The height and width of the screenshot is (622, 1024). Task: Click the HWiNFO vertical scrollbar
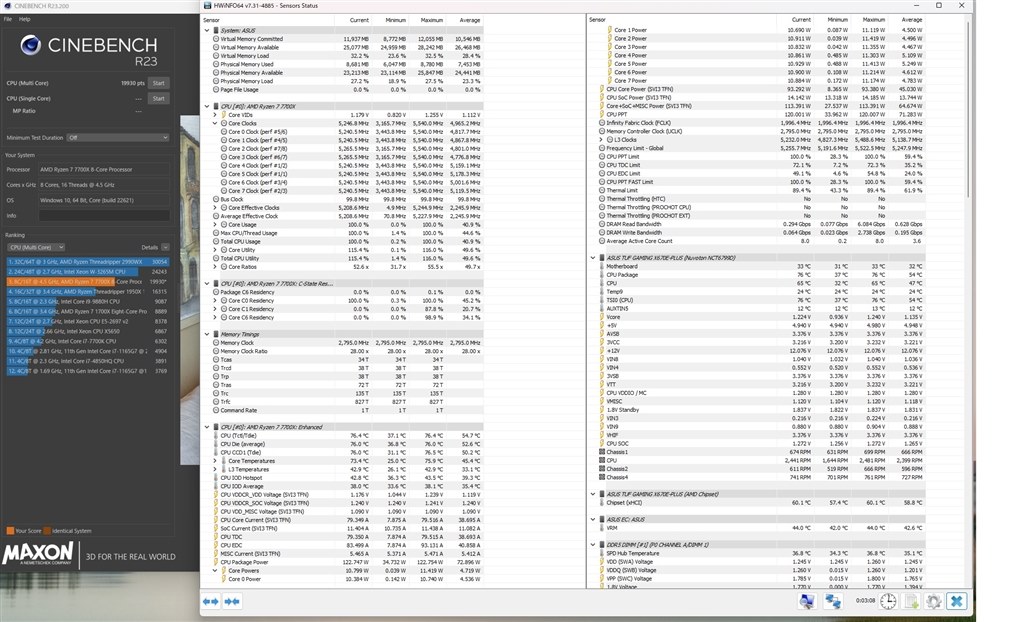coord(969,111)
